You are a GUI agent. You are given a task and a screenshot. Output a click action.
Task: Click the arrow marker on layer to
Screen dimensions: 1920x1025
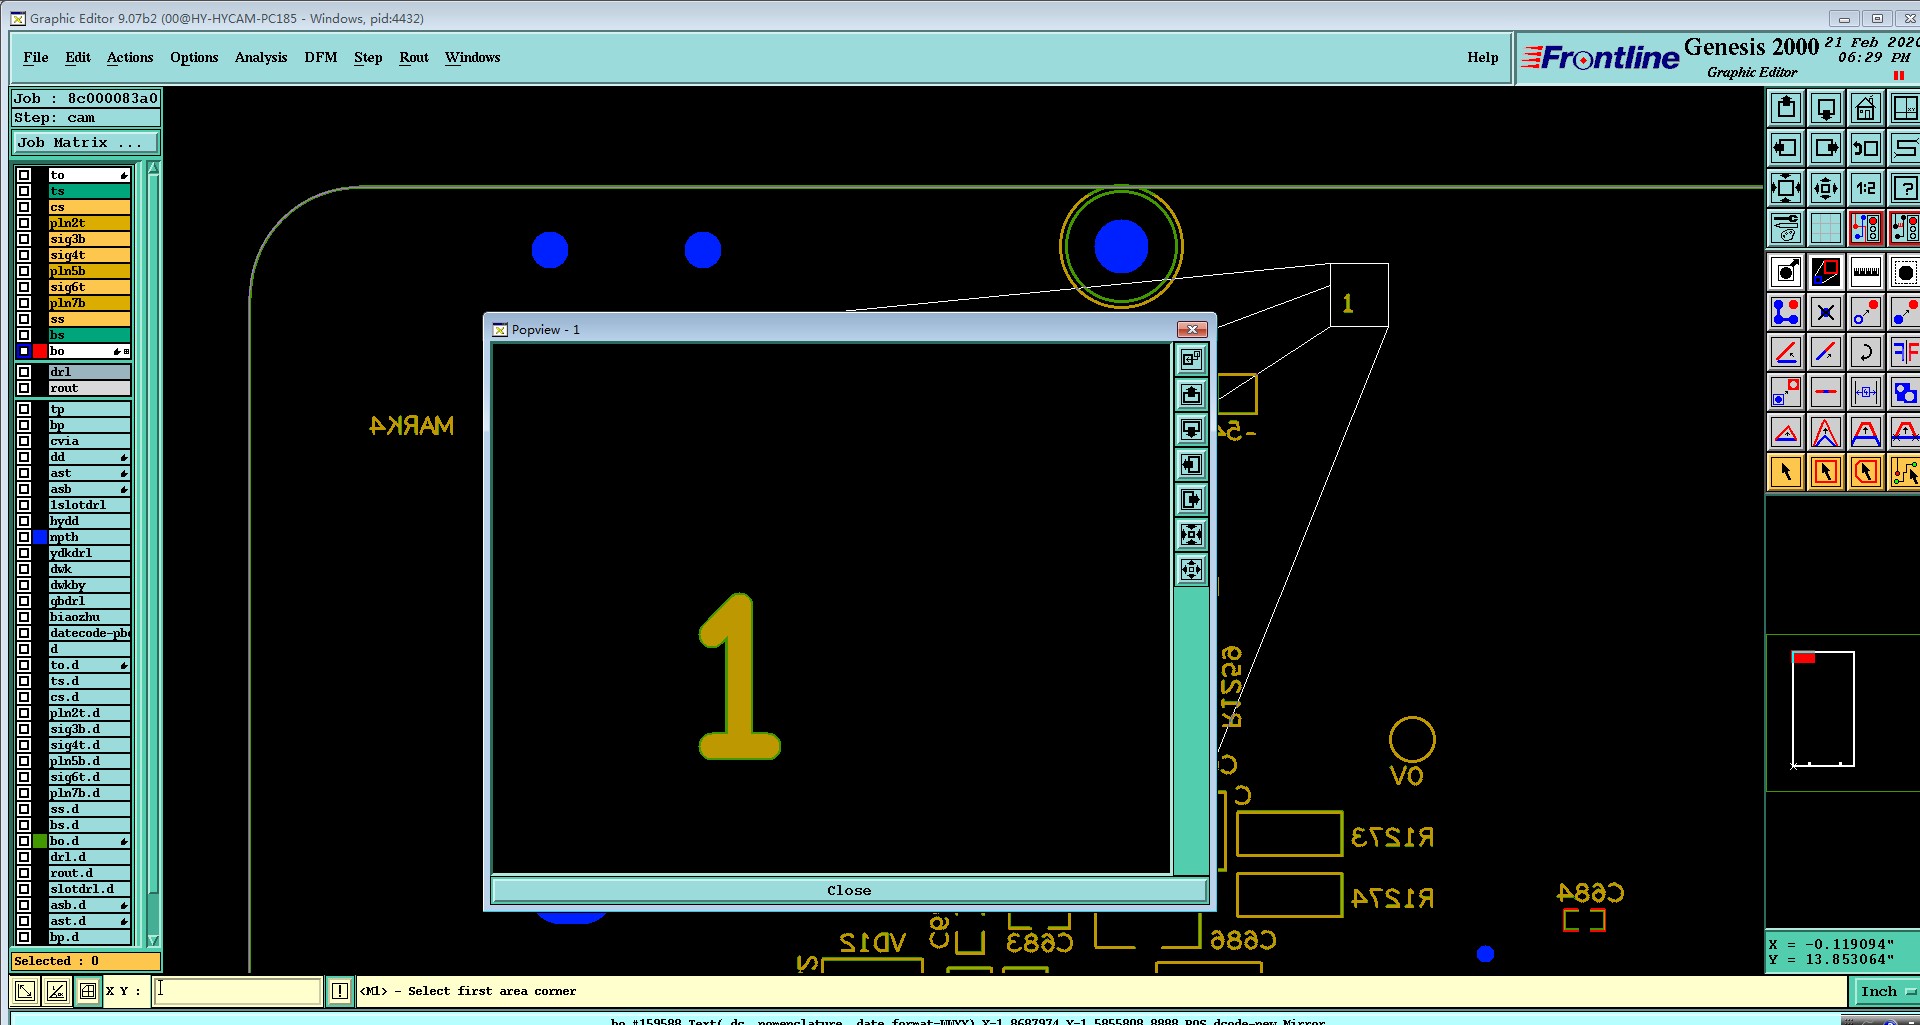124,176
